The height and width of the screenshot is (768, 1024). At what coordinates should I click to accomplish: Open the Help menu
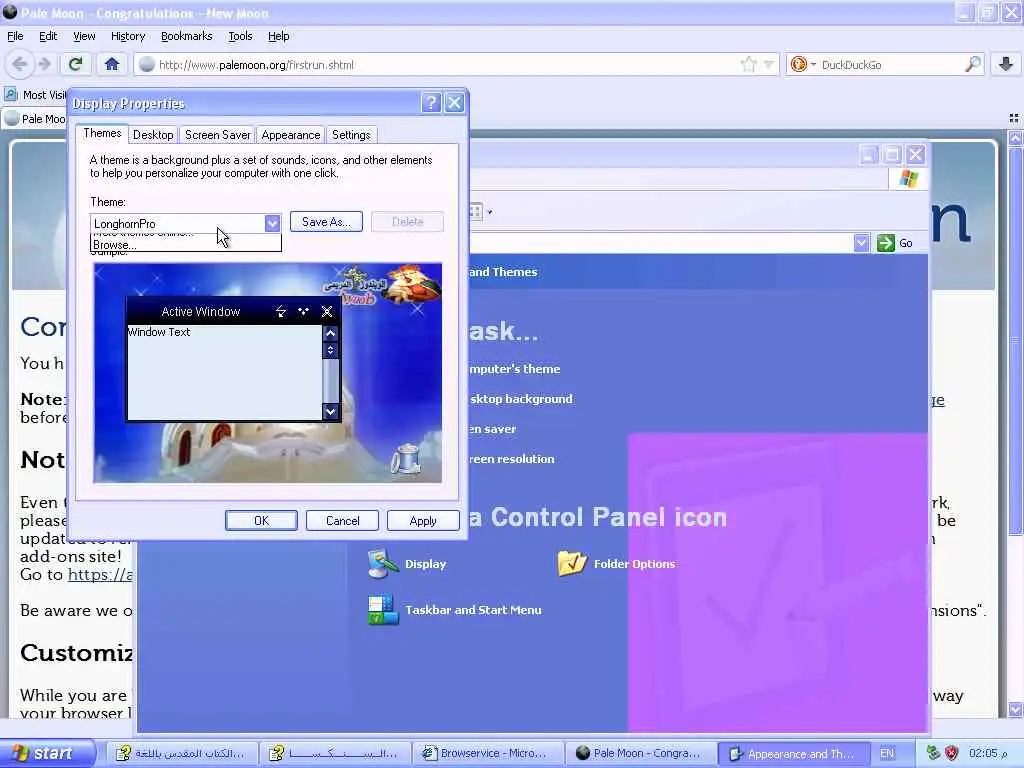(x=278, y=36)
